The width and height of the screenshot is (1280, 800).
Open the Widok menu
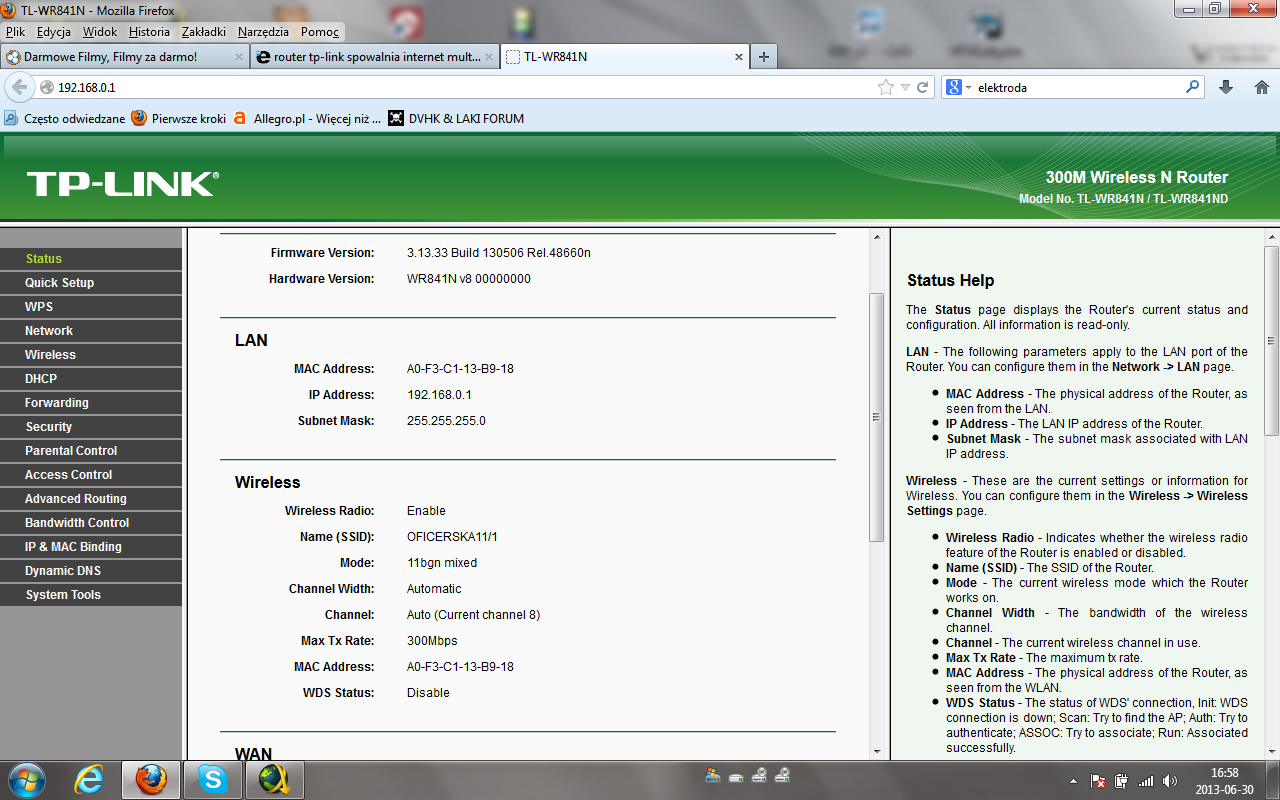click(100, 32)
